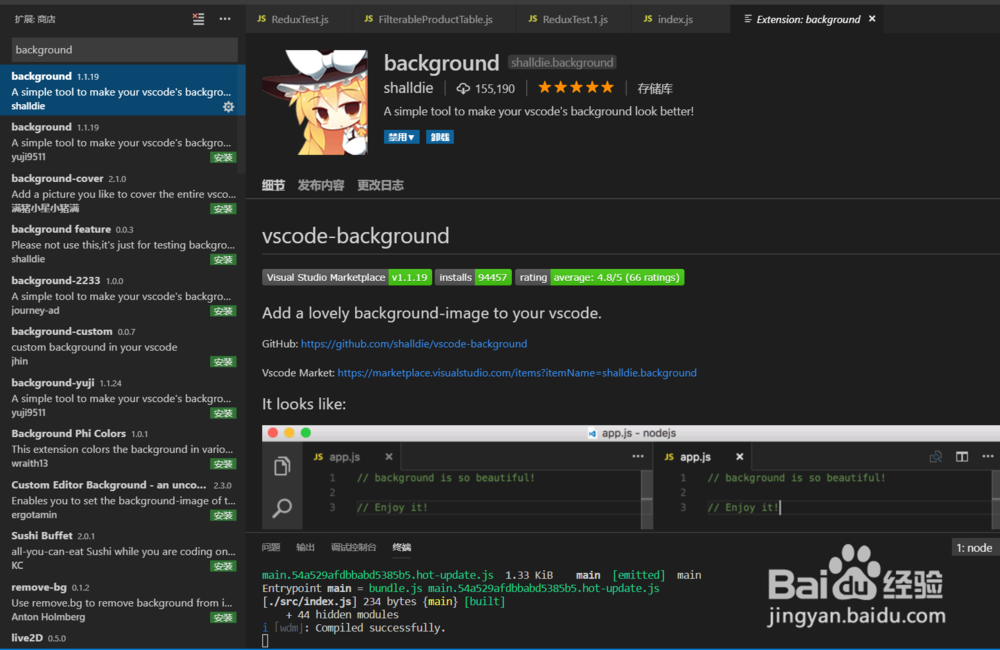Click split editor icon in demo
1000x650 pixels.
tap(962, 456)
